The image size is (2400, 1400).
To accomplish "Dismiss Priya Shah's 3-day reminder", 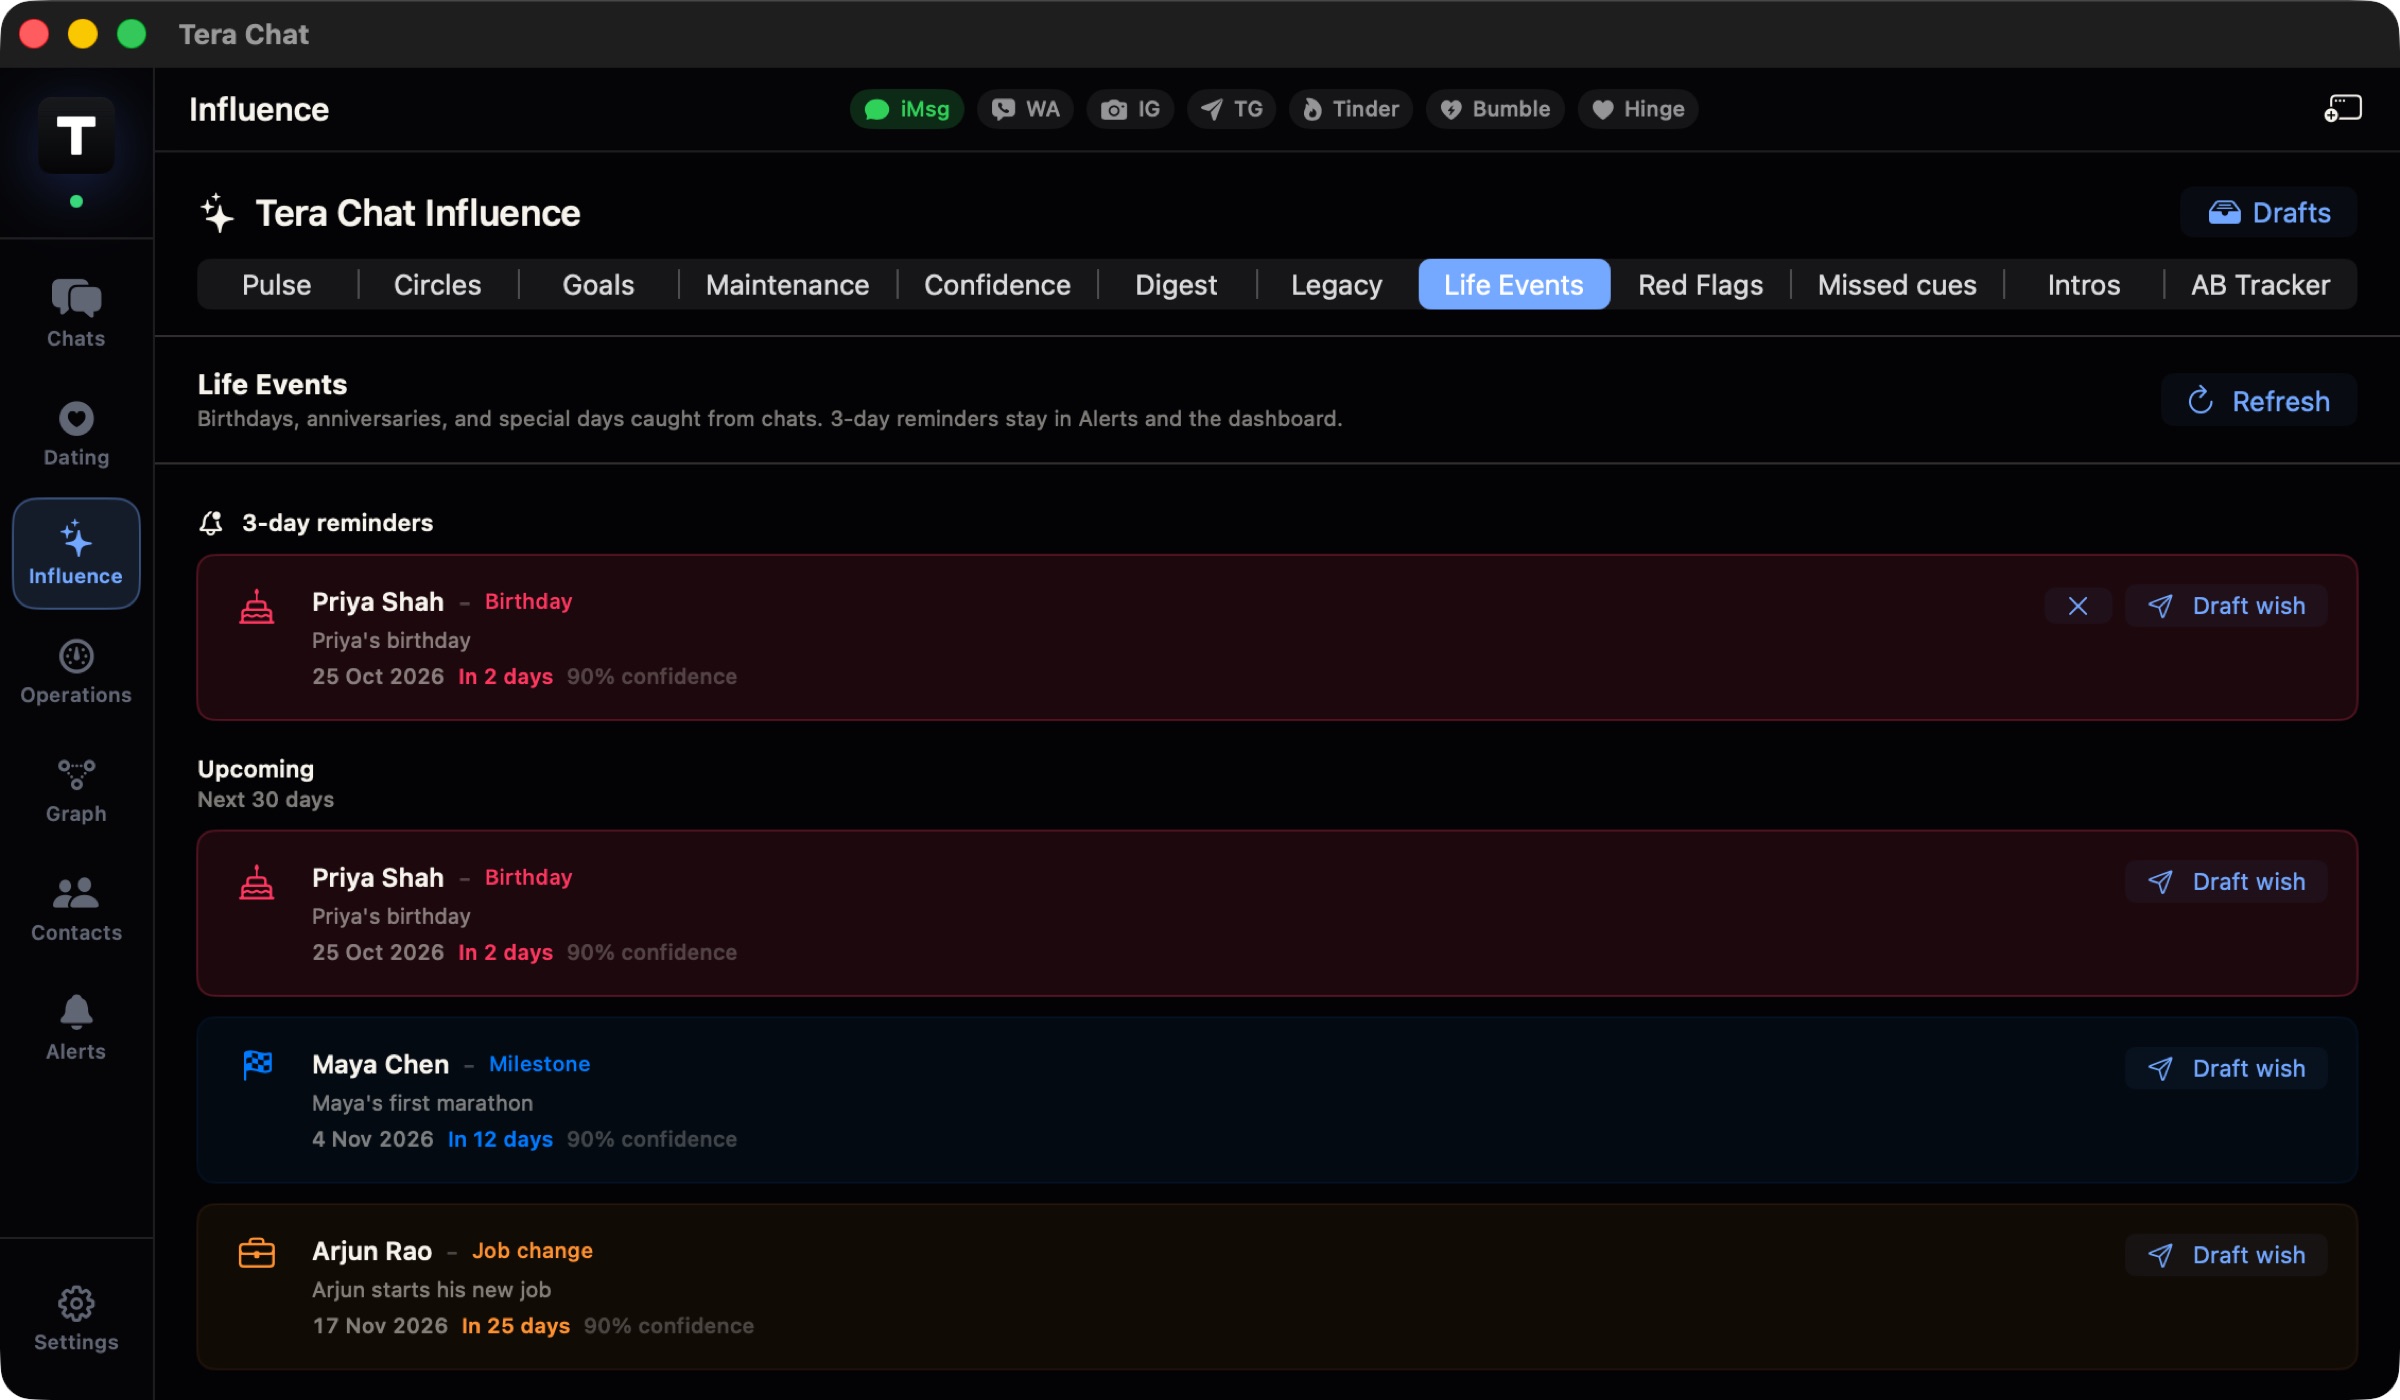I will pos(2078,606).
